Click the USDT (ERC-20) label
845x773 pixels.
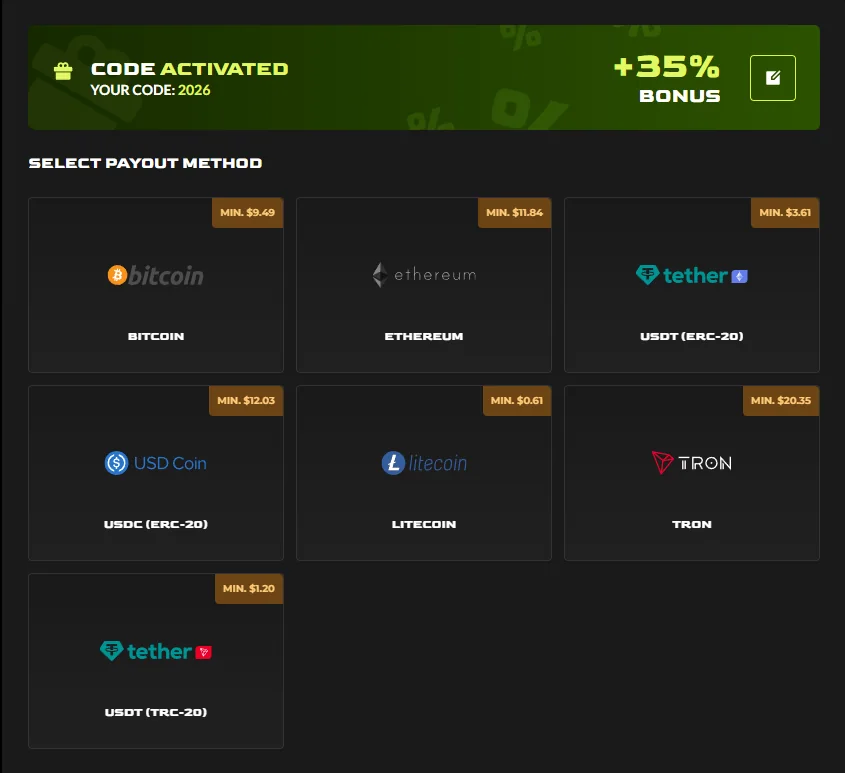tap(691, 336)
